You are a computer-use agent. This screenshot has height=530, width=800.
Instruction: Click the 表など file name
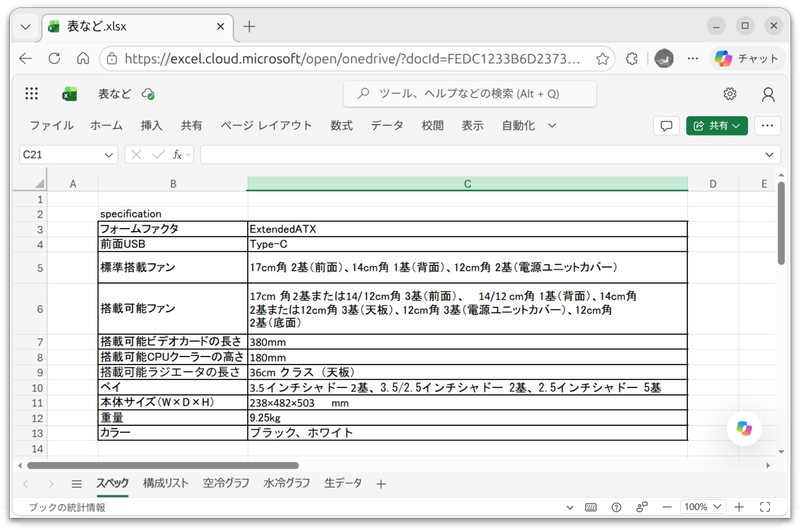tap(114, 94)
